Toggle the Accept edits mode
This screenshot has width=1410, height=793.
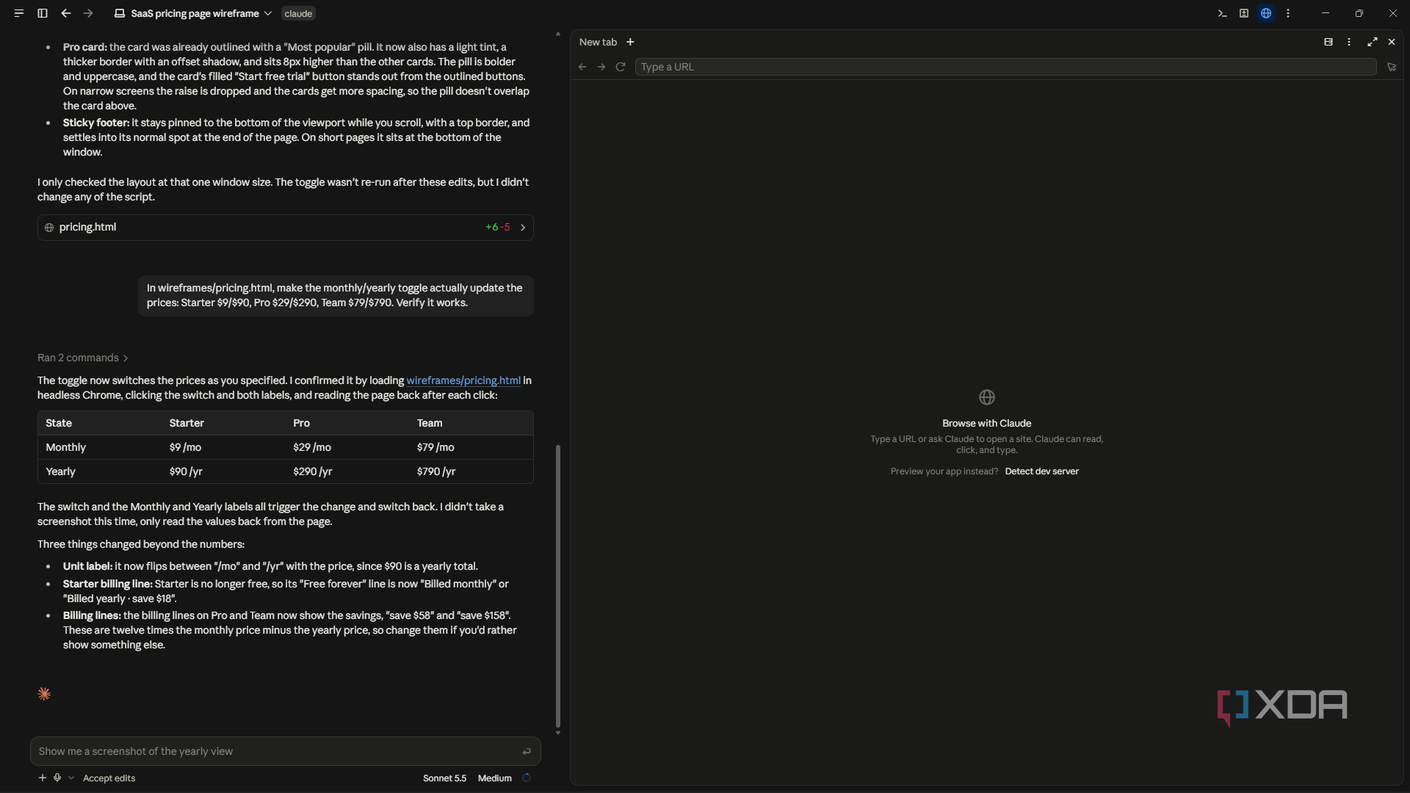(109, 778)
